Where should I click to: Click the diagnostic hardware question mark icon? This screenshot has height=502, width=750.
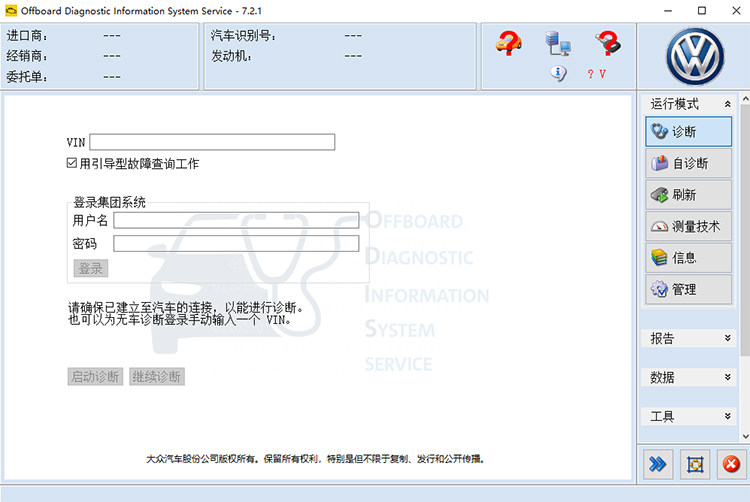pos(608,43)
